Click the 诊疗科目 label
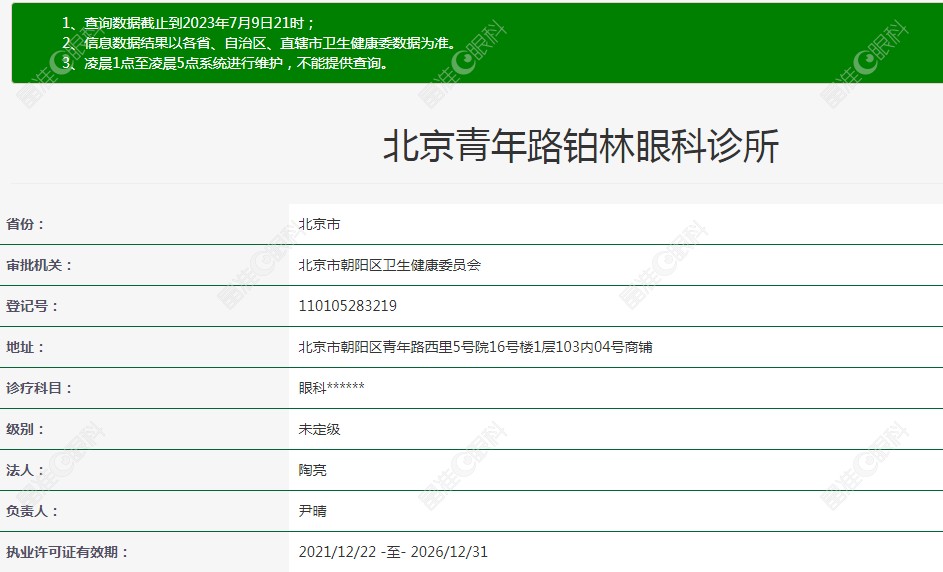The image size is (943, 572). tap(39, 388)
